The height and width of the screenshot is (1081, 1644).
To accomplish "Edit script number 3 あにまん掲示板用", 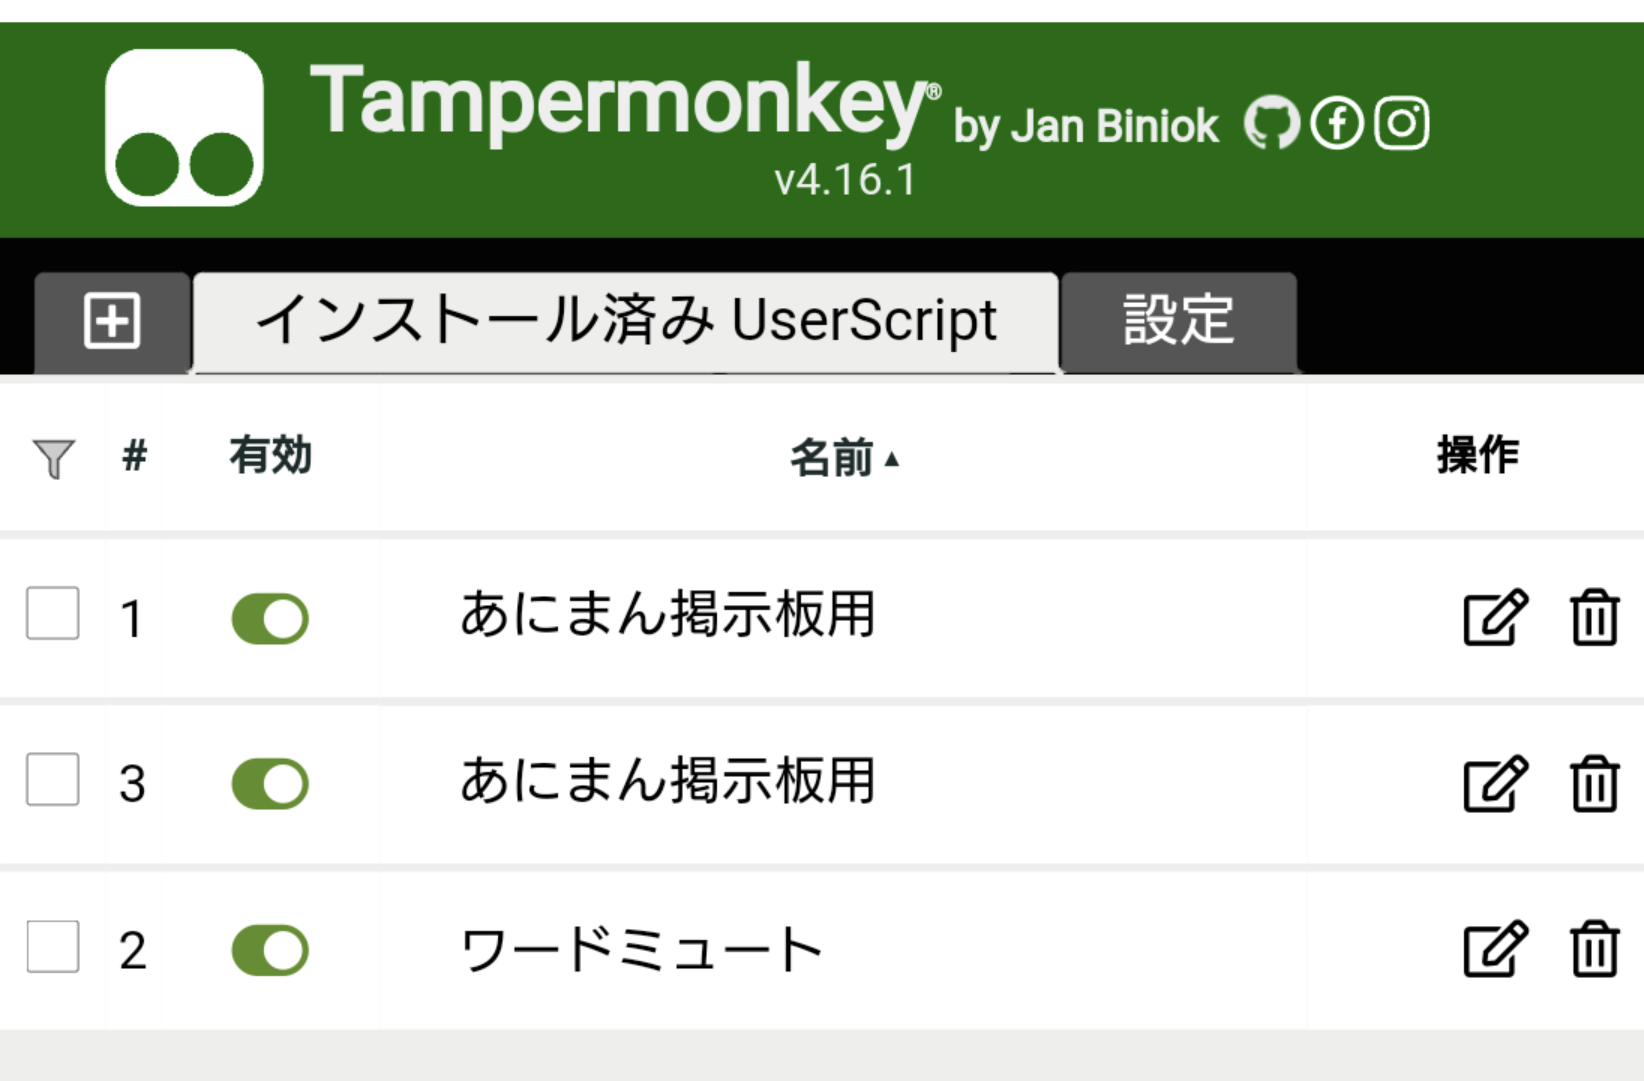I will 1495,784.
